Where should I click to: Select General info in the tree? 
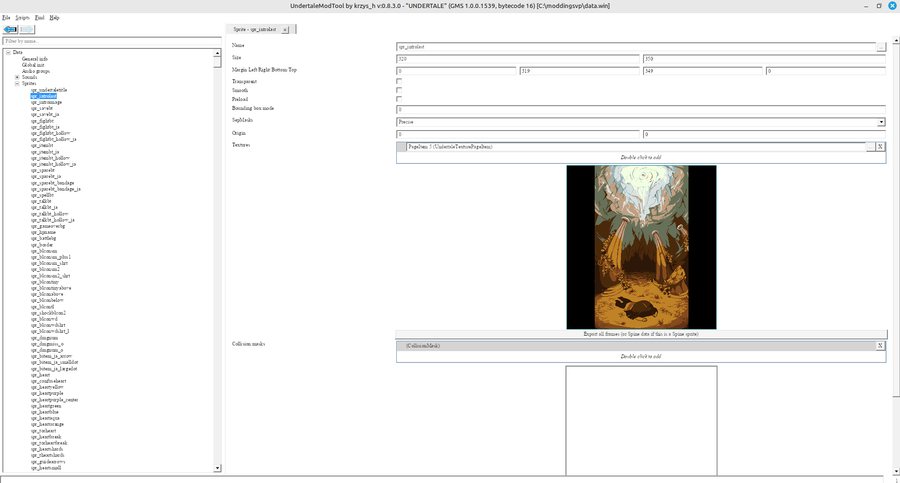click(x=35, y=59)
